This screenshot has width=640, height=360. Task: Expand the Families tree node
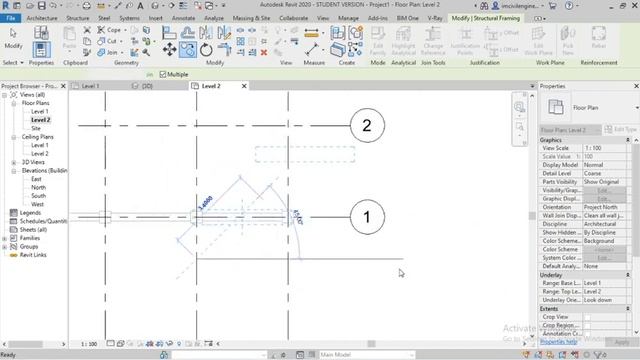[4, 238]
